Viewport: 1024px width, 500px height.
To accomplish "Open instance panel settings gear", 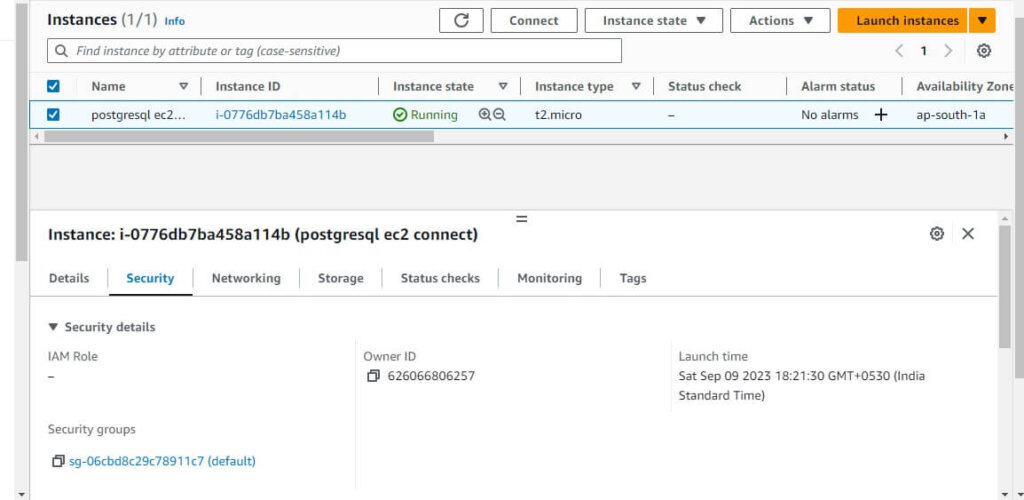I will pos(936,234).
